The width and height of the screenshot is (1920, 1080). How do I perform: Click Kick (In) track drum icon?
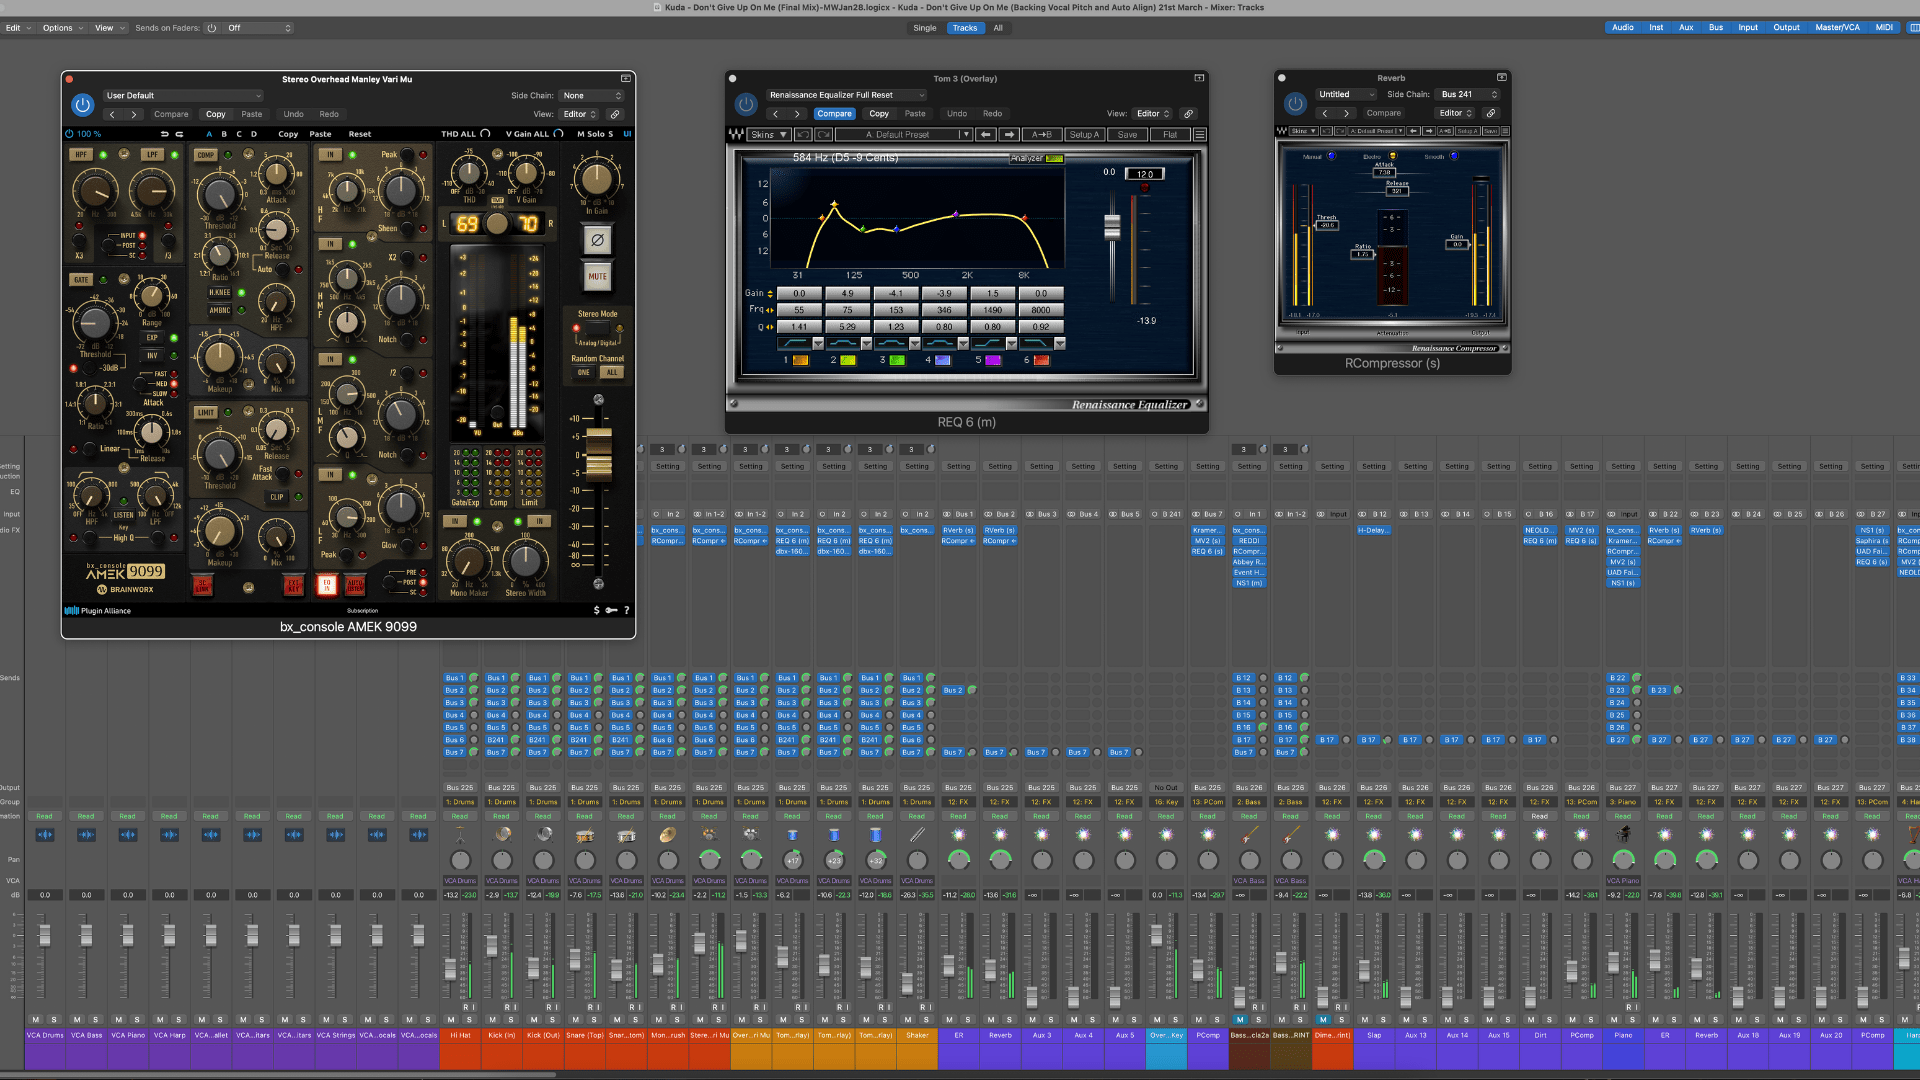pos(502,835)
